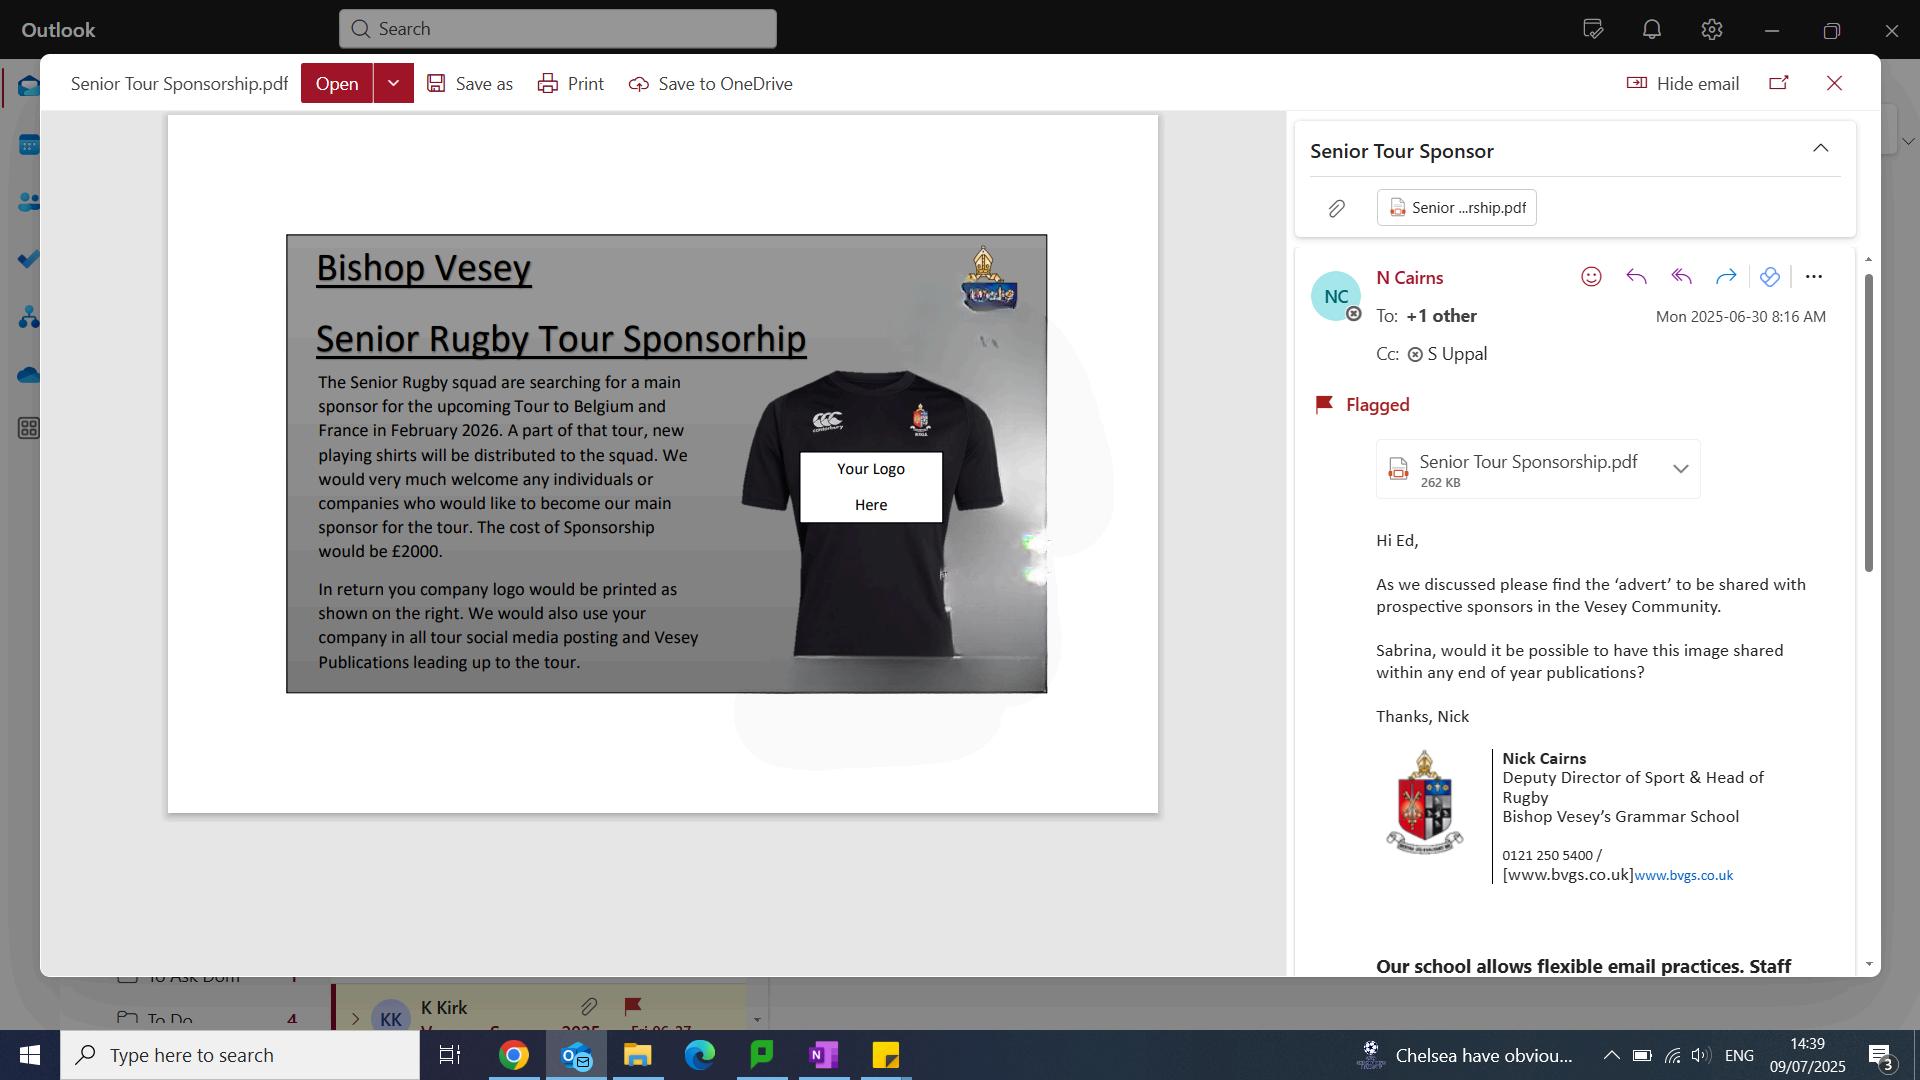Forward this email message
Image resolution: width=1920 pixels, height=1080 pixels.
1726,277
